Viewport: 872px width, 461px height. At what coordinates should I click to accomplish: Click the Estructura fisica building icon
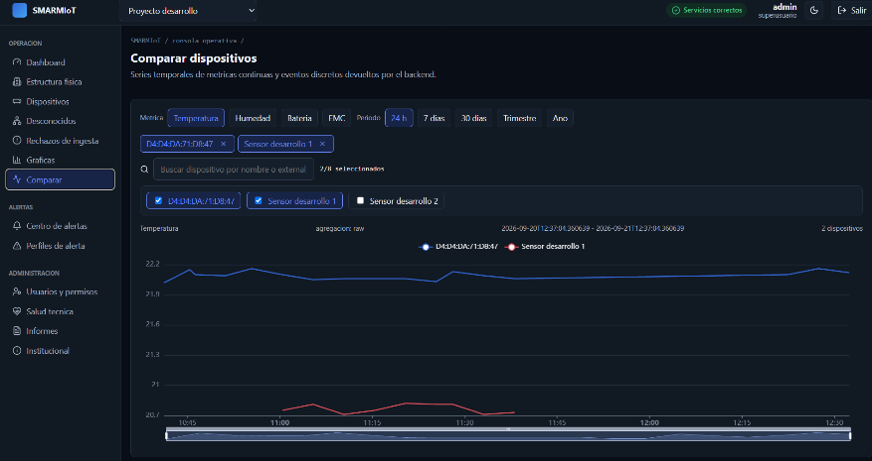point(17,82)
